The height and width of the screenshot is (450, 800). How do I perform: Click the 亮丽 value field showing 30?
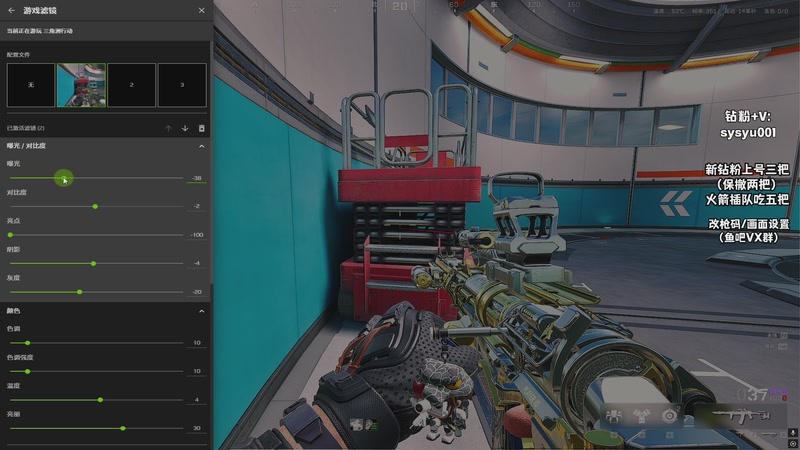(197, 428)
